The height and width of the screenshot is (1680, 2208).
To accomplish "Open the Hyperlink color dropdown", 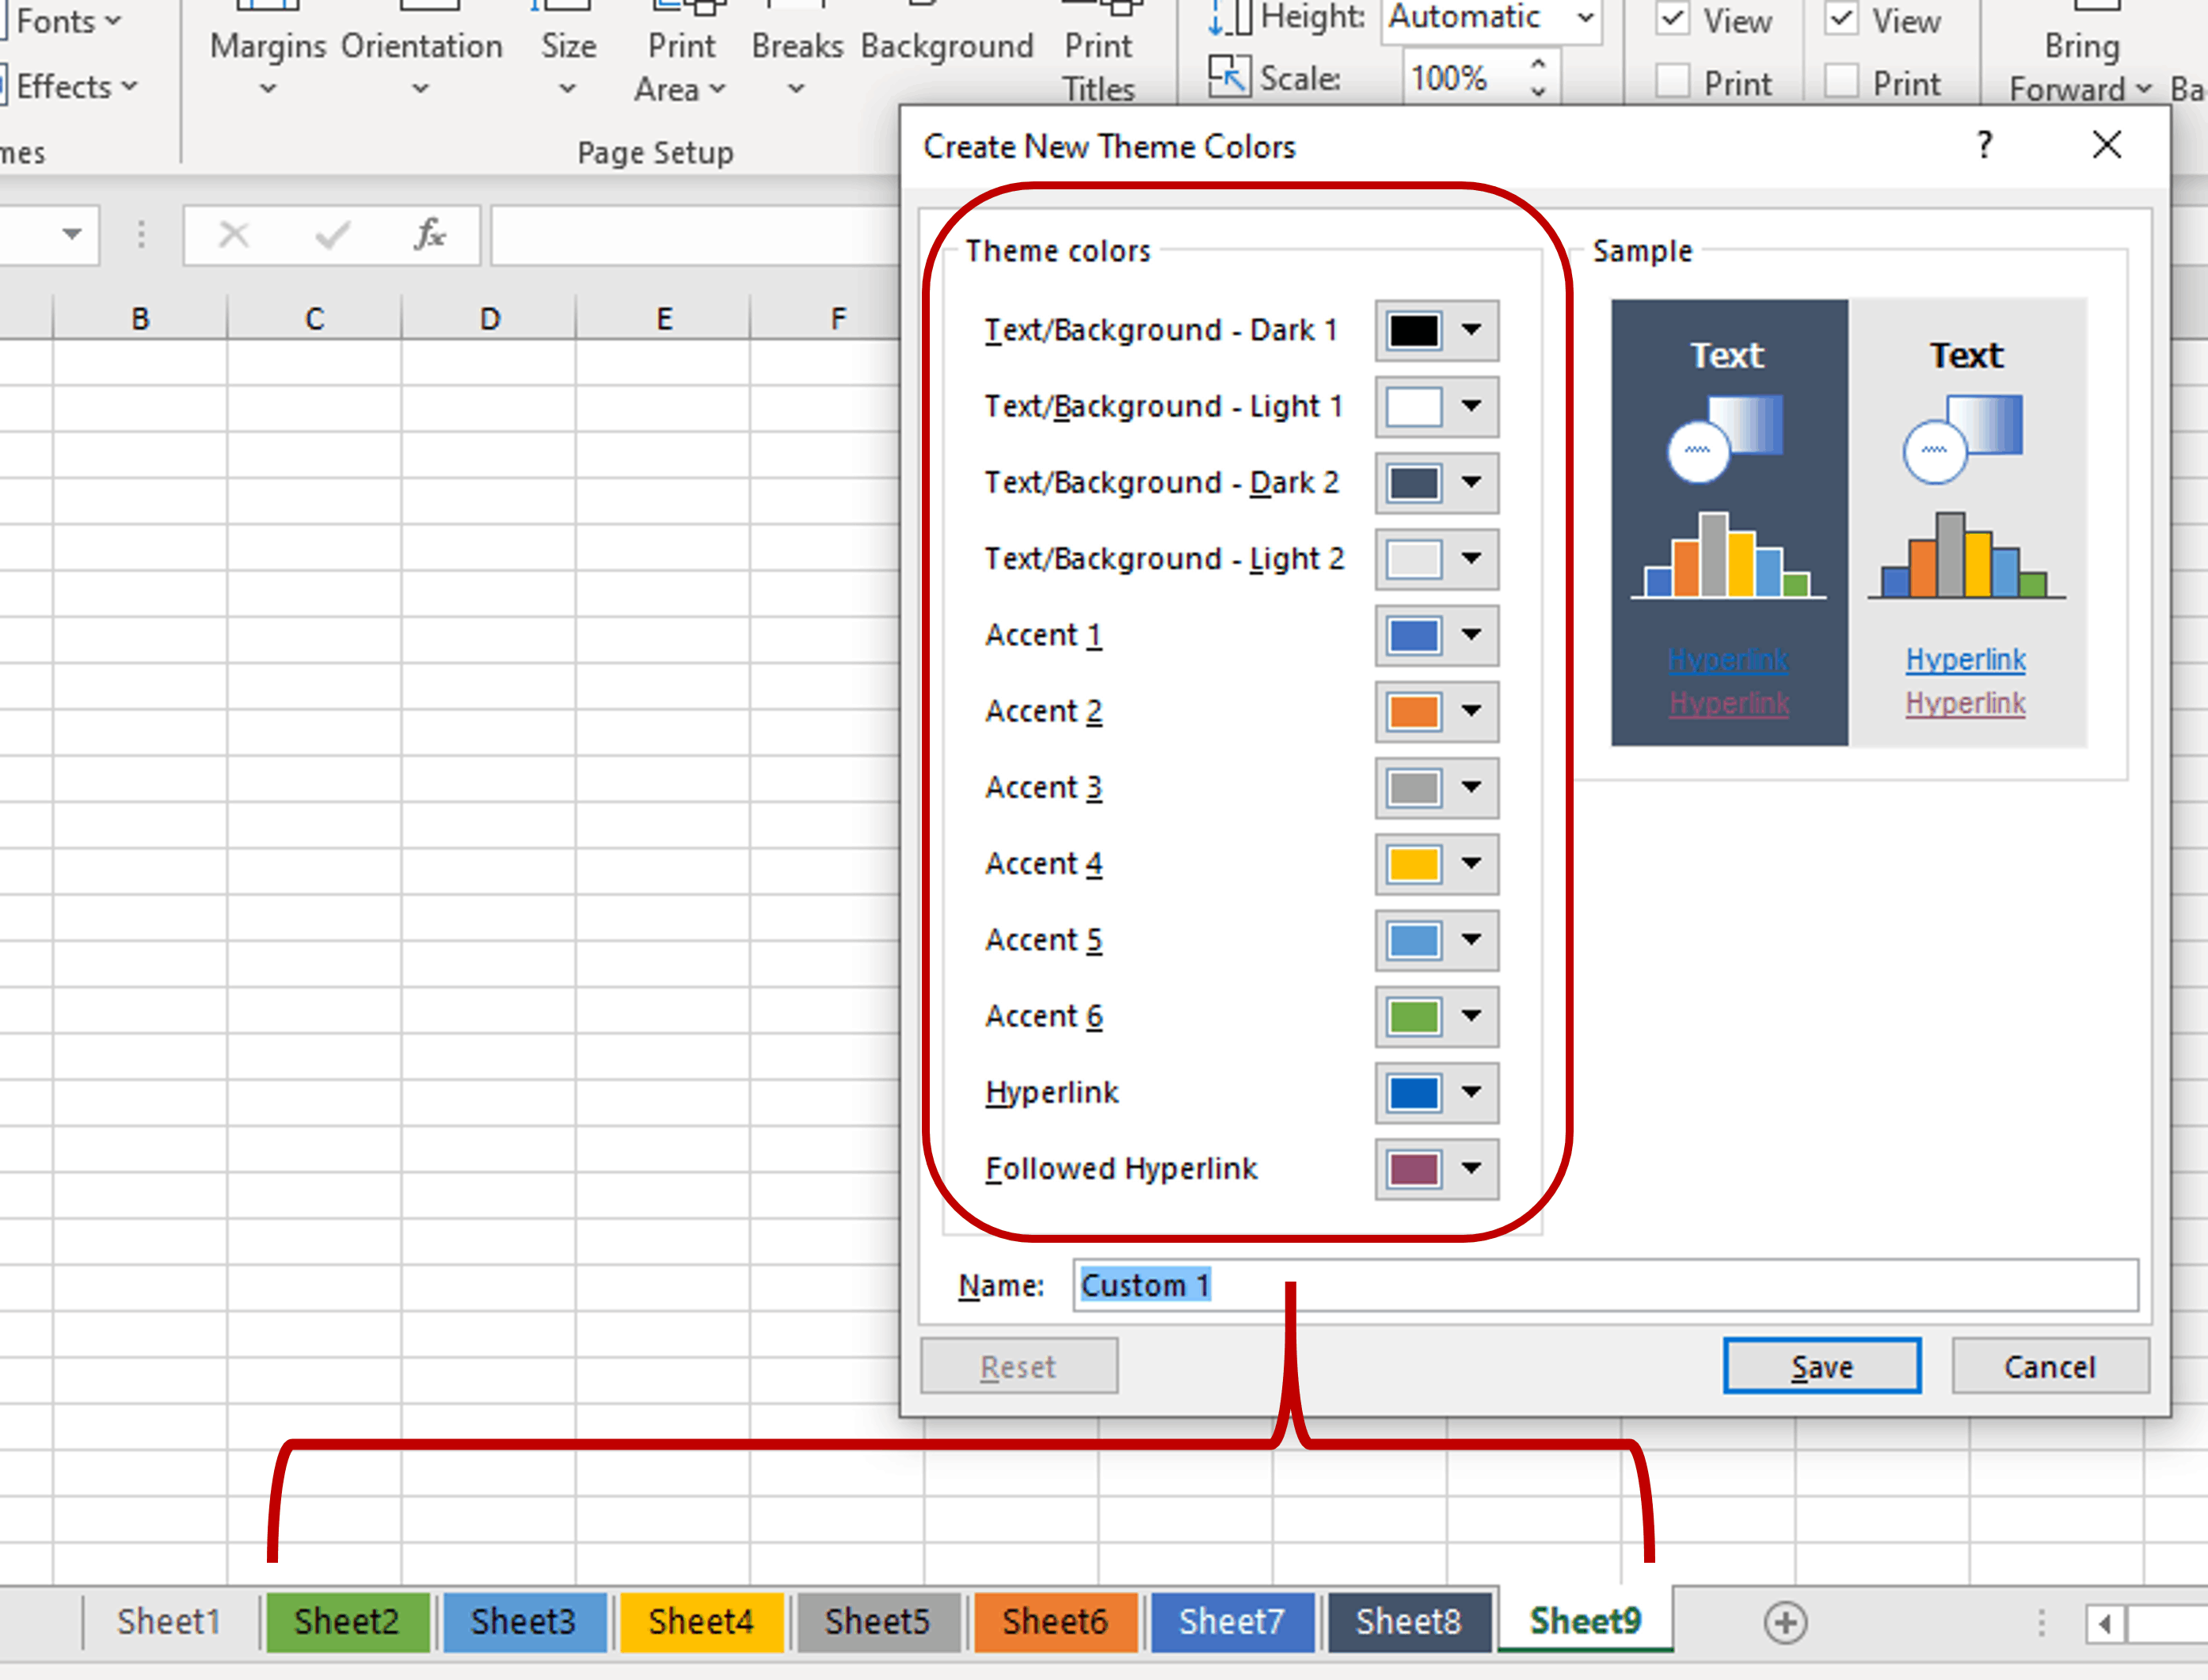I will [1471, 1091].
